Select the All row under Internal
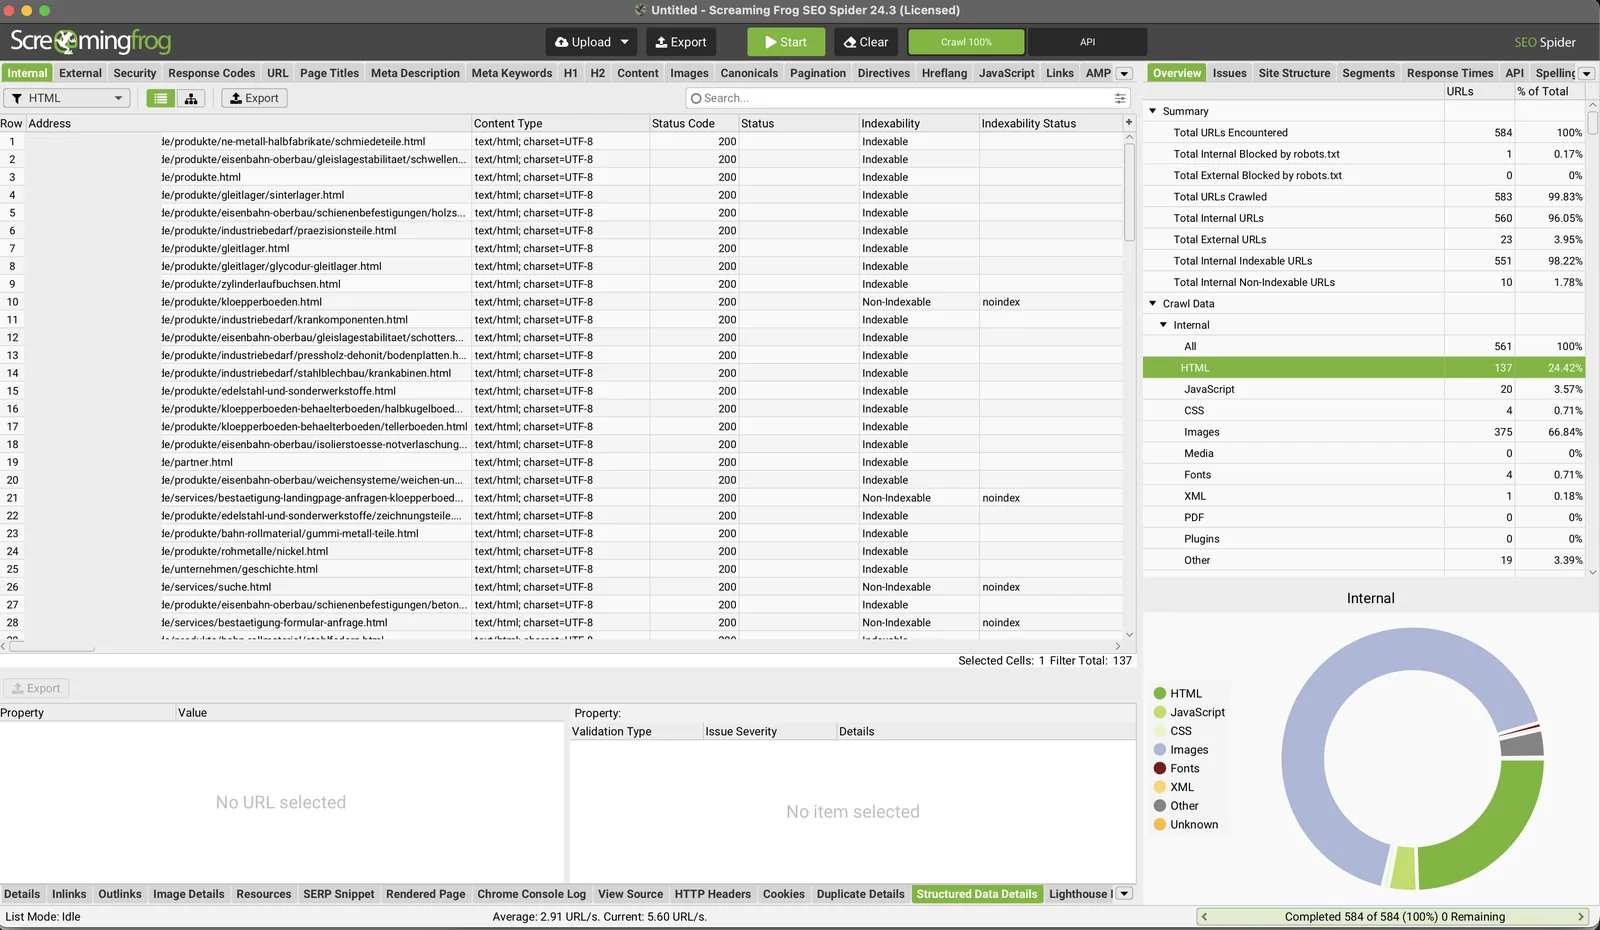The image size is (1600, 930). (1364, 346)
